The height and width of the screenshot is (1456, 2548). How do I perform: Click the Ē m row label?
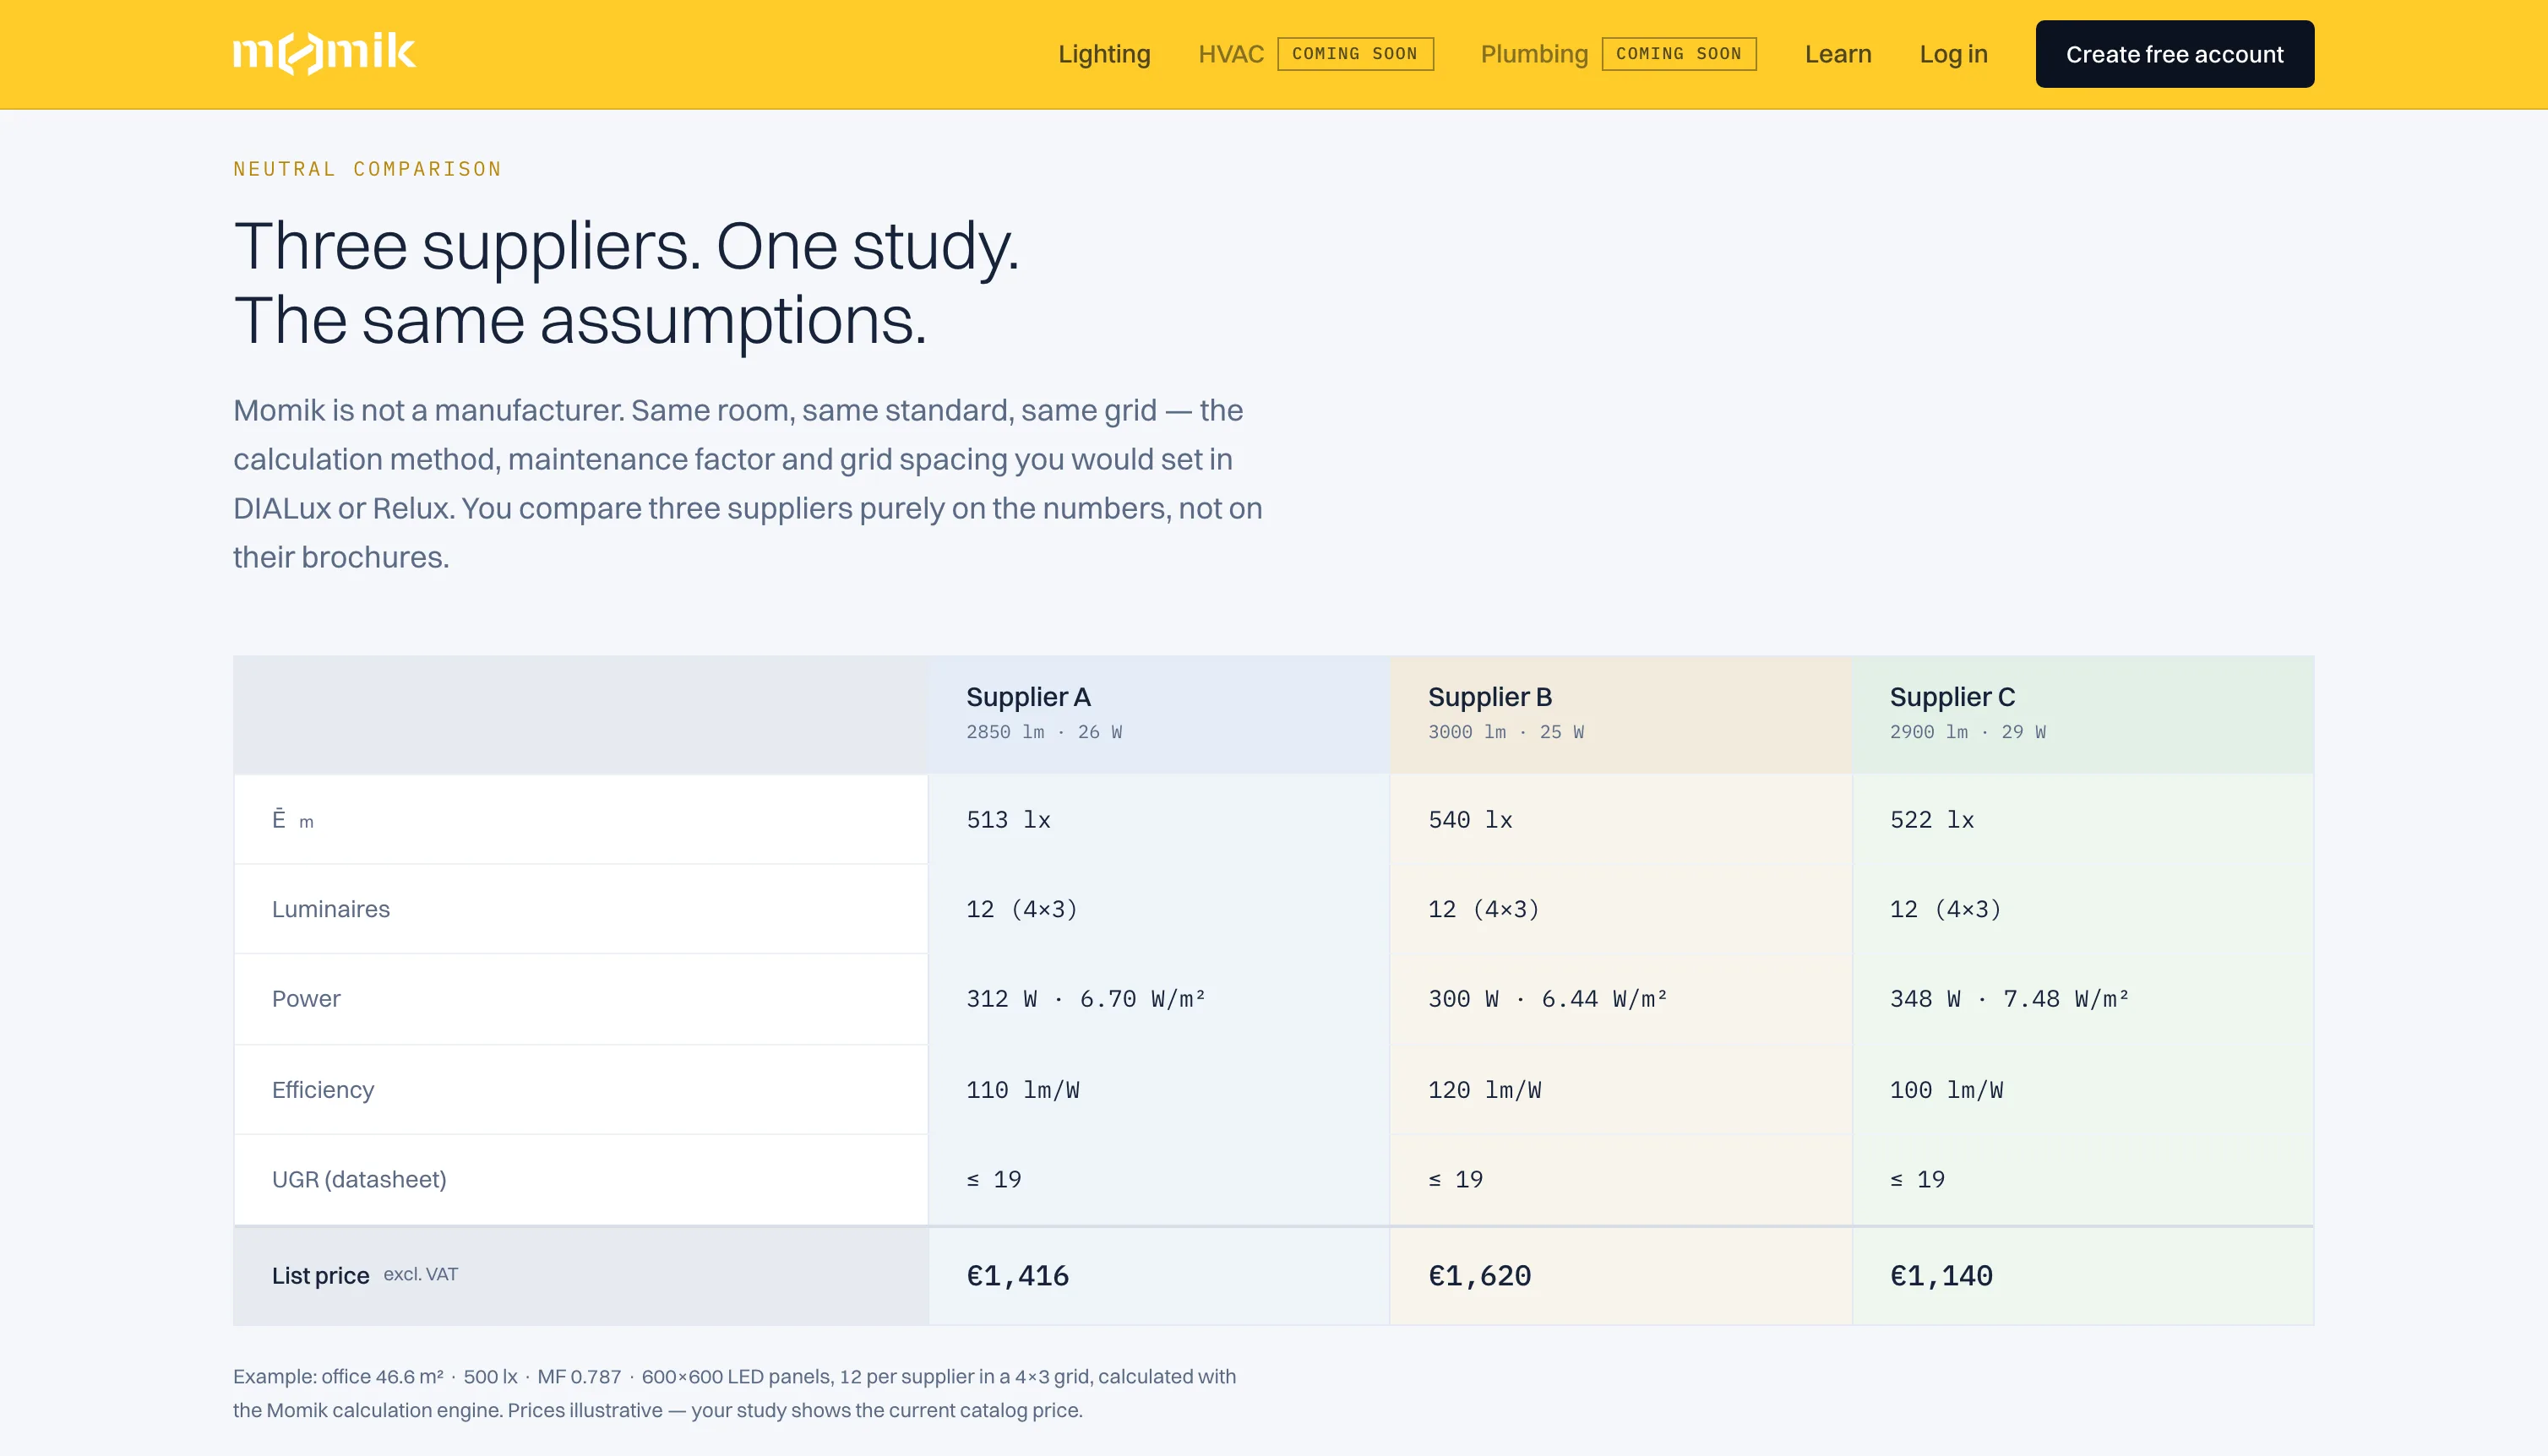292,820
